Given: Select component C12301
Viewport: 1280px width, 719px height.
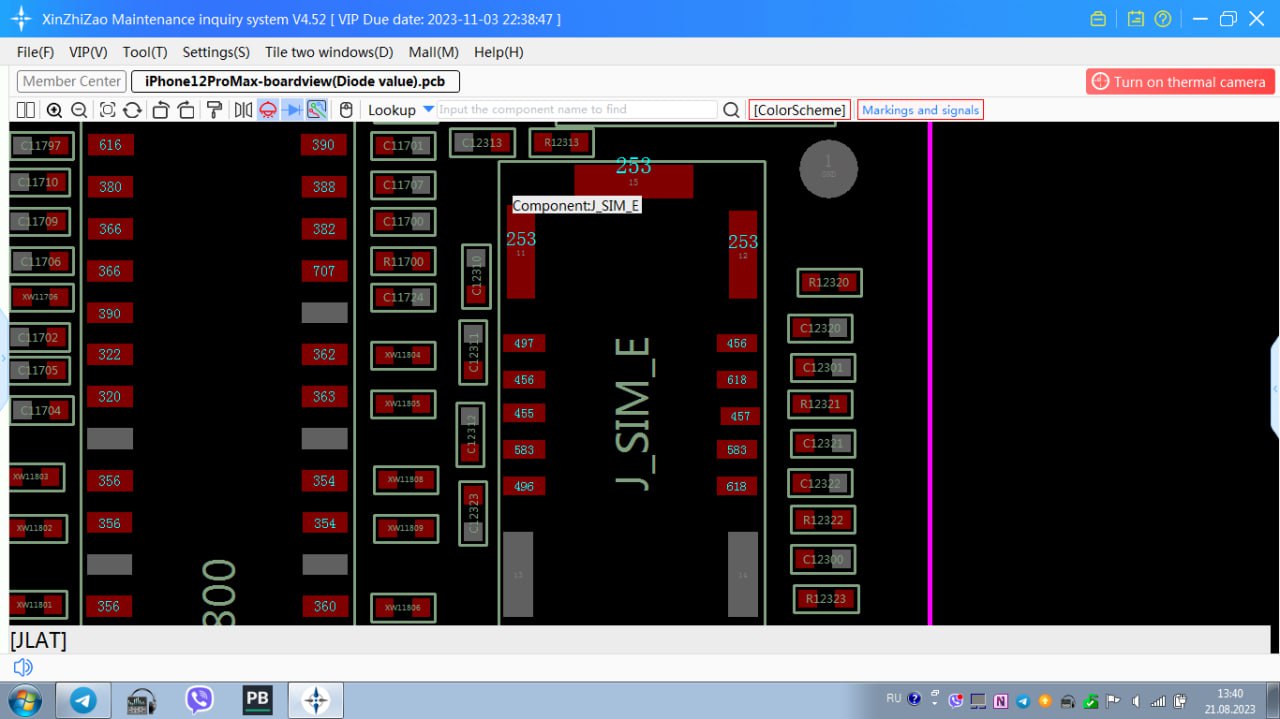Looking at the screenshot, I should 823,368.
